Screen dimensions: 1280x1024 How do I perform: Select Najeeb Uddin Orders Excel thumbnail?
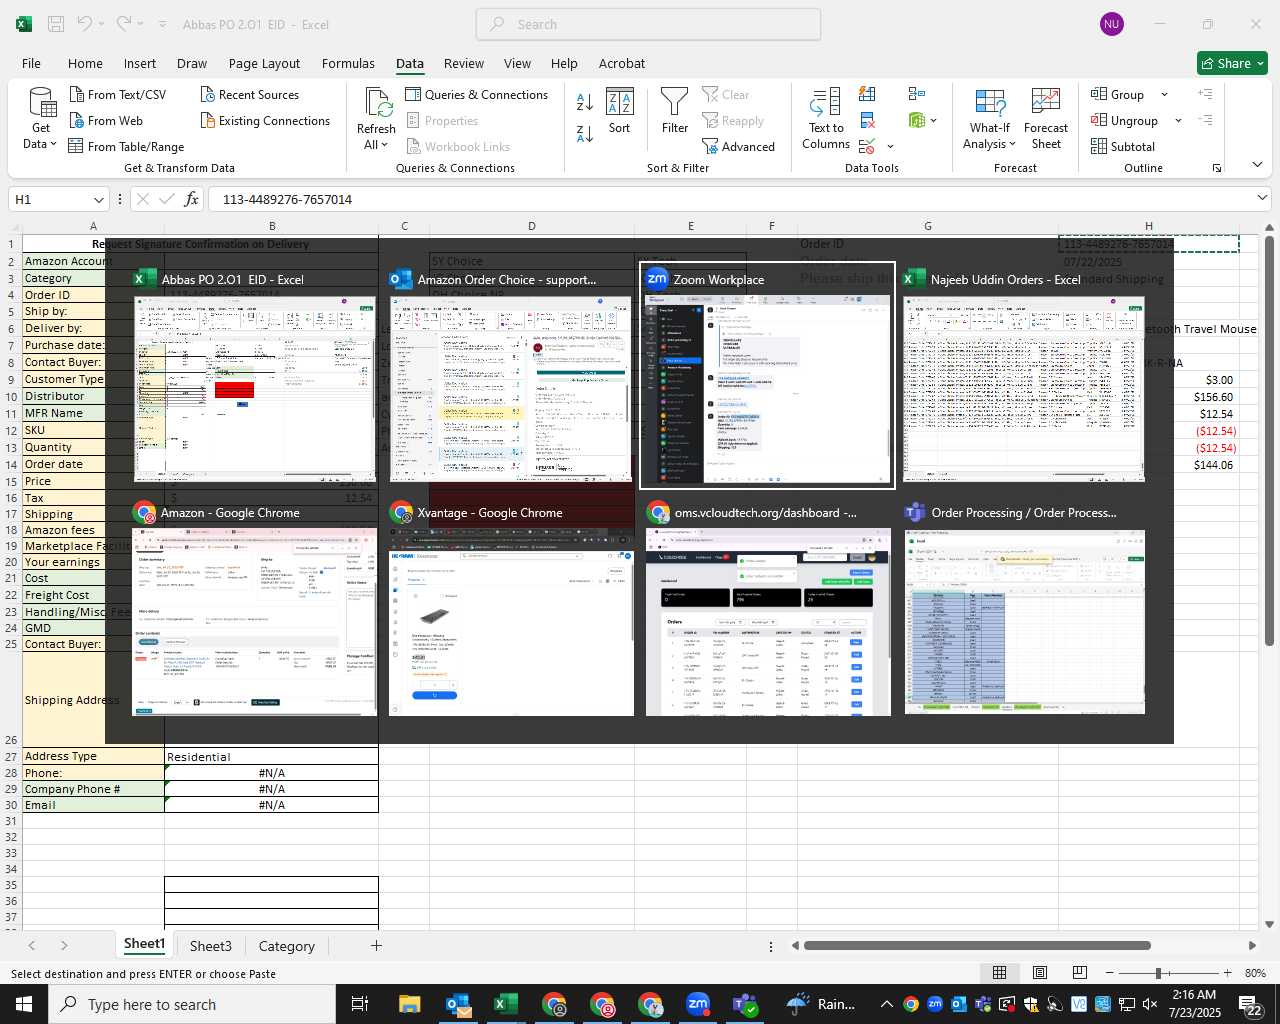1024,375
